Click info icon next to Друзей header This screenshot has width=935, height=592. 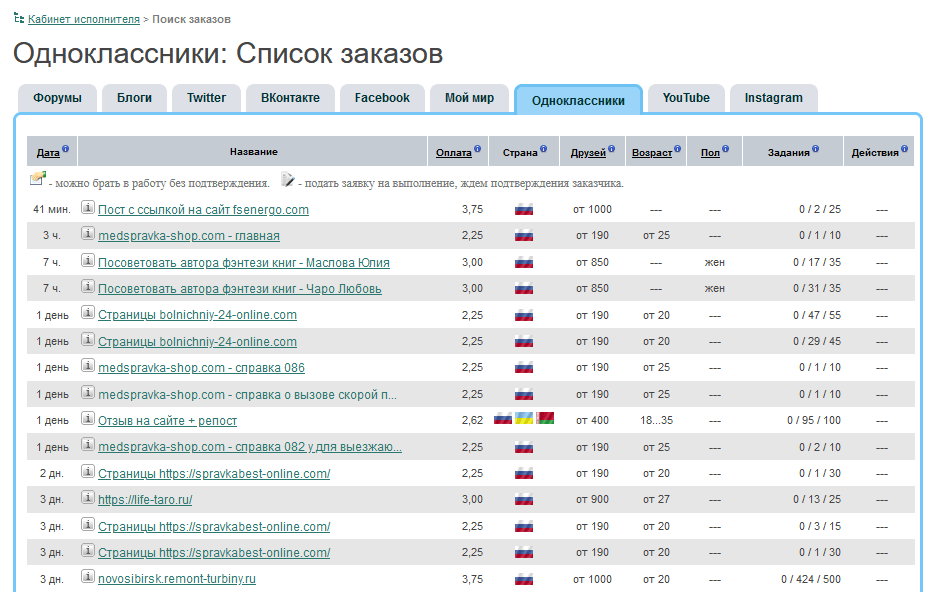tap(613, 150)
